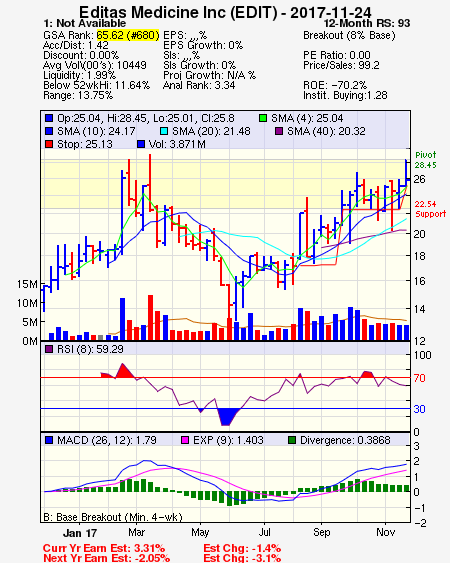
Task: Click the green Divergence legend swatch
Action: 292,440
